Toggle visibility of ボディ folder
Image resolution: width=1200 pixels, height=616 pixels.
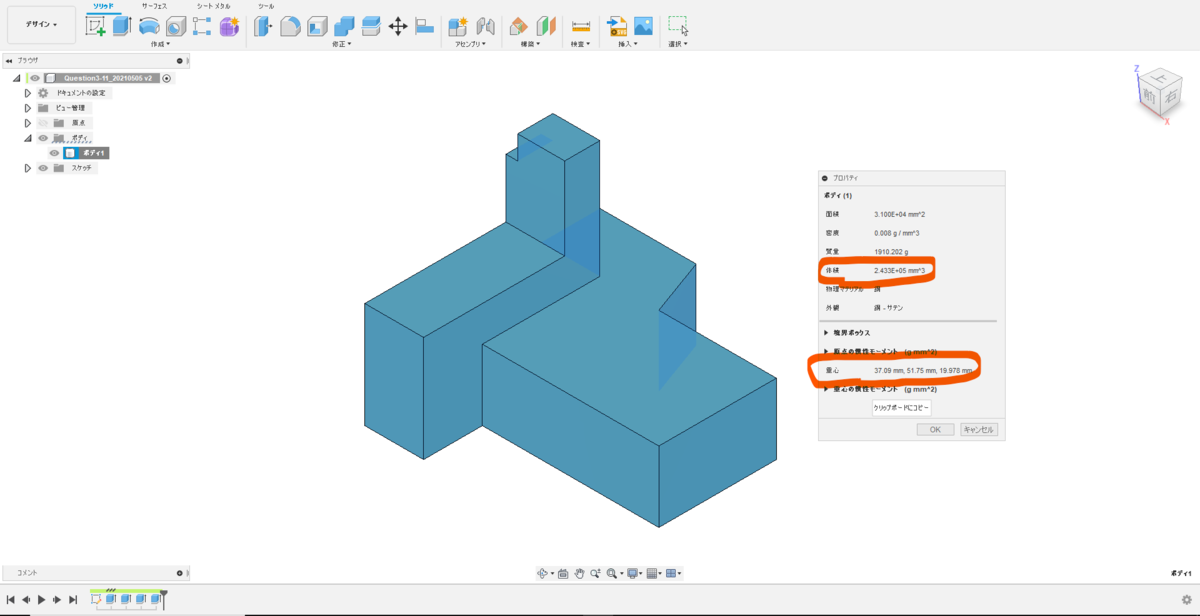coord(43,138)
